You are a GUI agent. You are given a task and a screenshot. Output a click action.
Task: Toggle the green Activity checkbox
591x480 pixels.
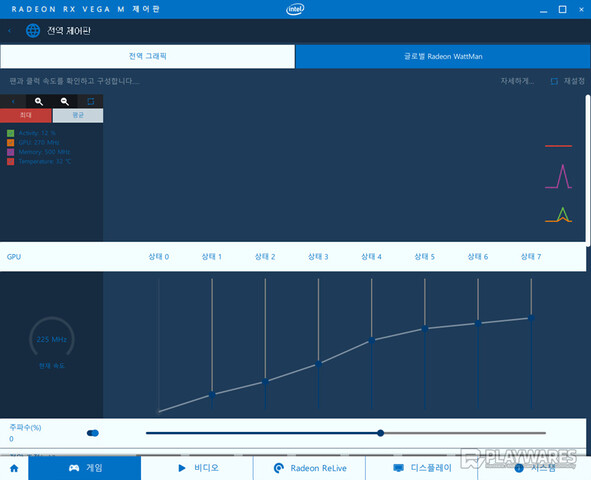(11, 133)
